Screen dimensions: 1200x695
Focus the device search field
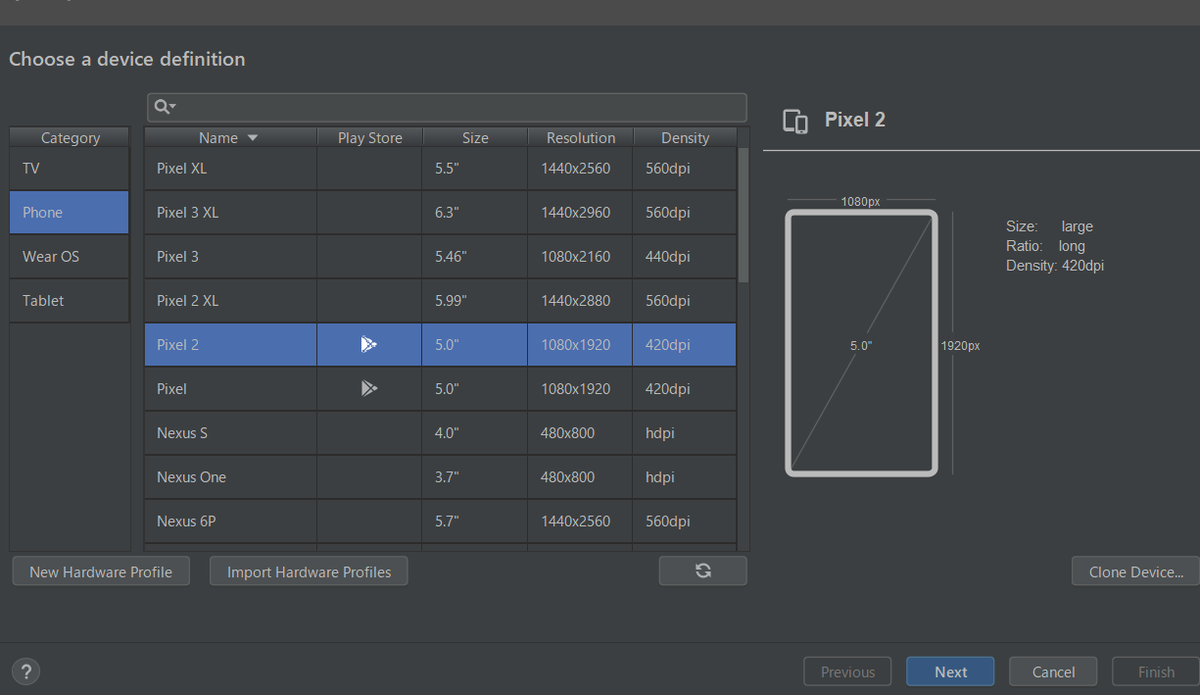[x=447, y=107]
